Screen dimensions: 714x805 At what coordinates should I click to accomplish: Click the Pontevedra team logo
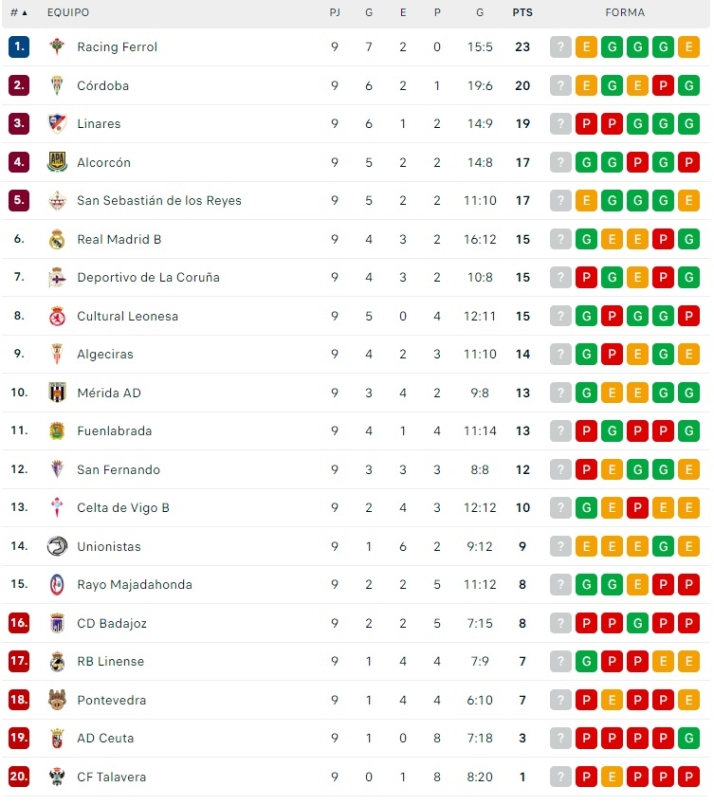[x=57, y=700]
